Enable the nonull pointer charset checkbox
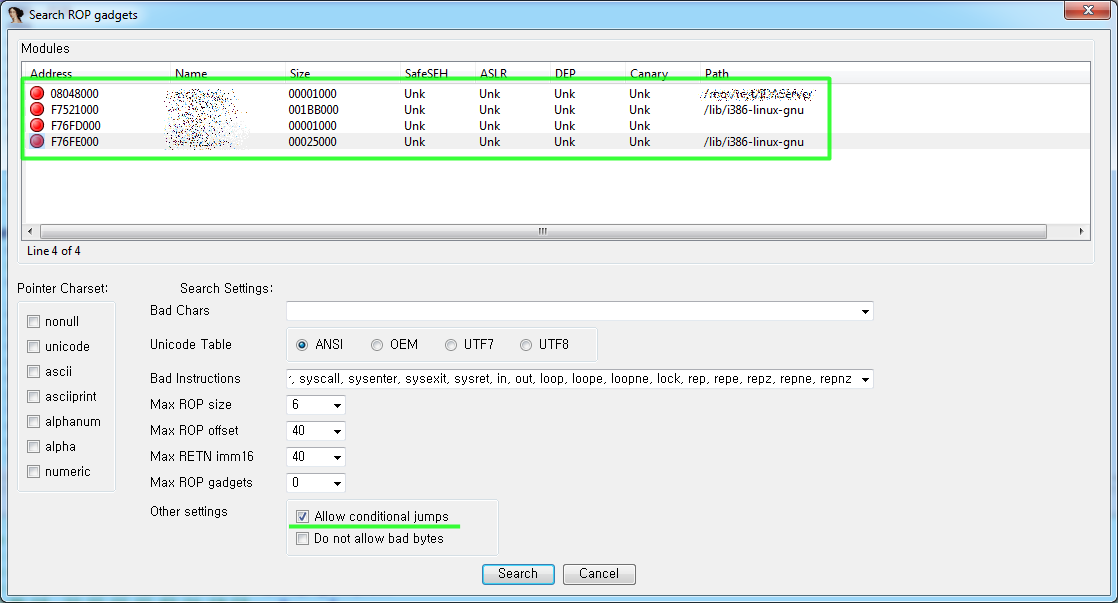 pos(33,321)
